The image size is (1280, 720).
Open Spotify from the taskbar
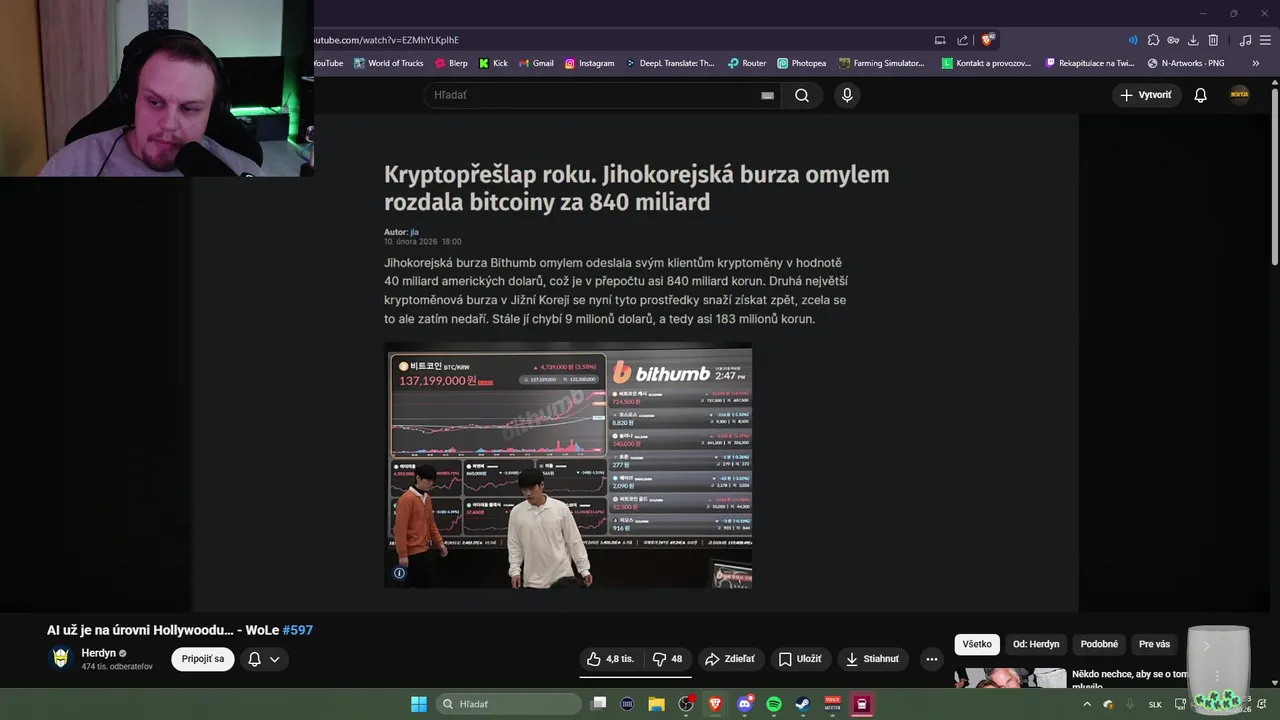pyautogui.click(x=774, y=704)
